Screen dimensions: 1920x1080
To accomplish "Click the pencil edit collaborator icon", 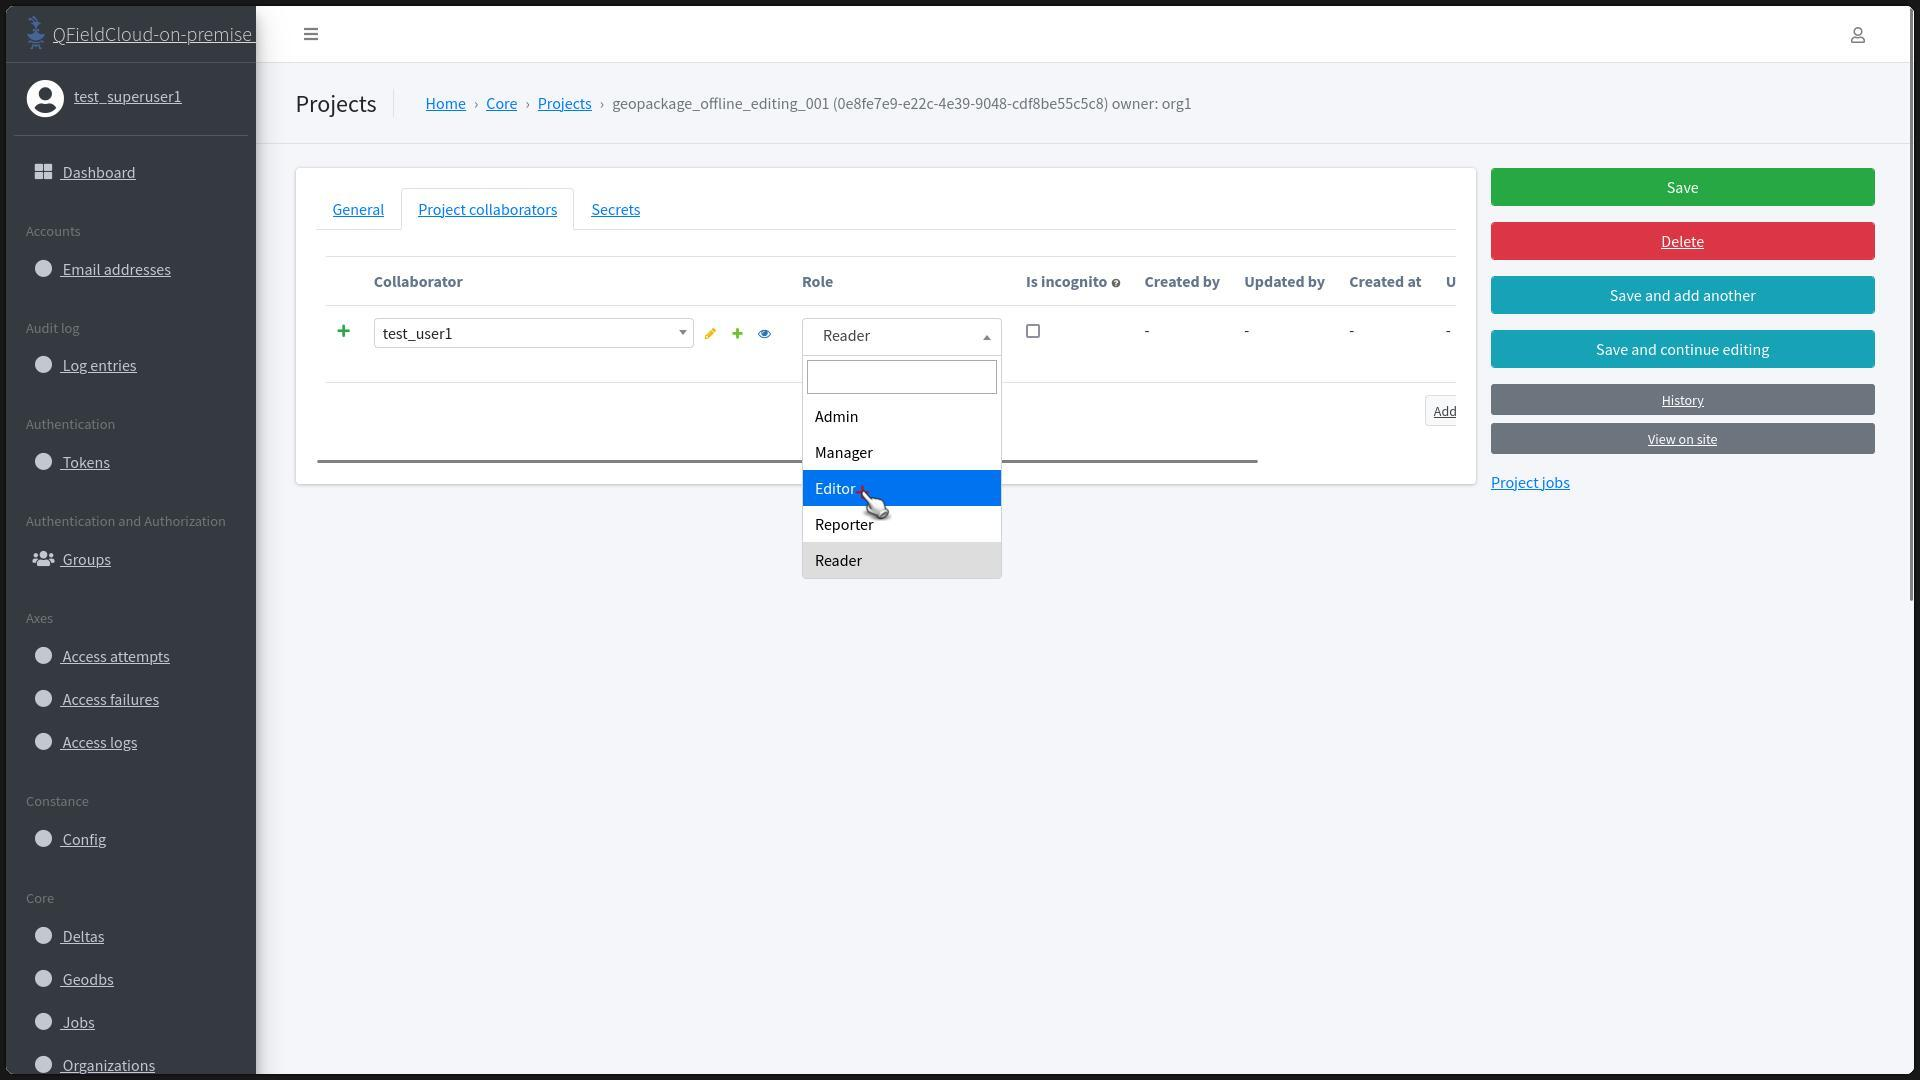I will 710,334.
